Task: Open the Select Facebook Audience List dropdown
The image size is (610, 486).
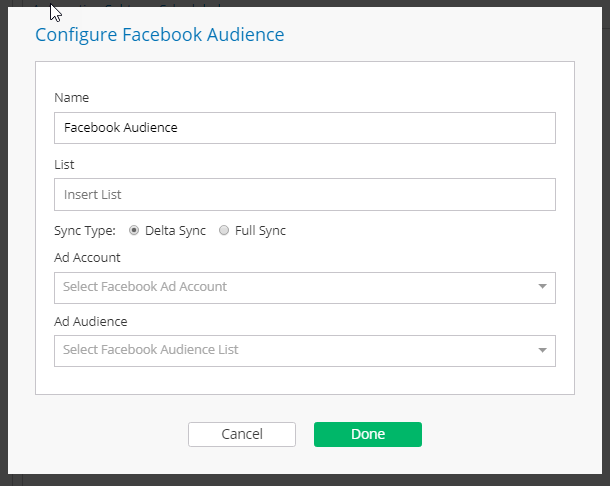Action: pyautogui.click(x=305, y=351)
